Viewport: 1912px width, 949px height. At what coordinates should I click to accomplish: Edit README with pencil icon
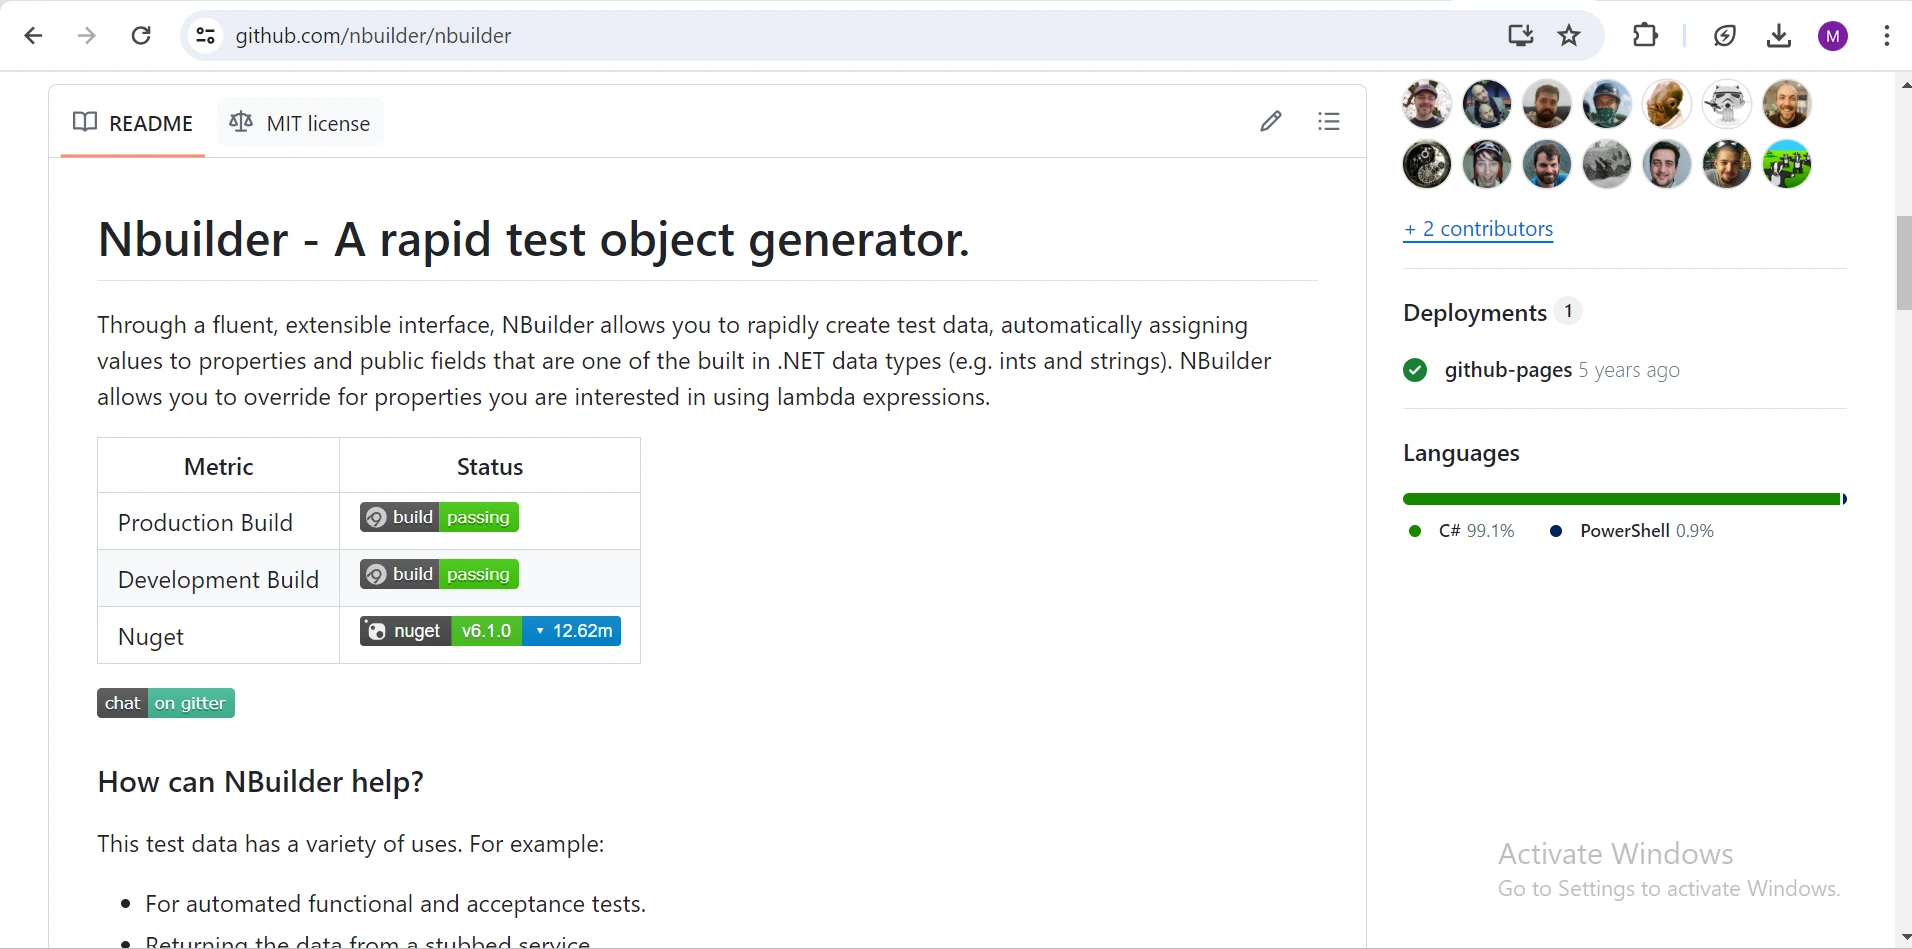tap(1271, 122)
